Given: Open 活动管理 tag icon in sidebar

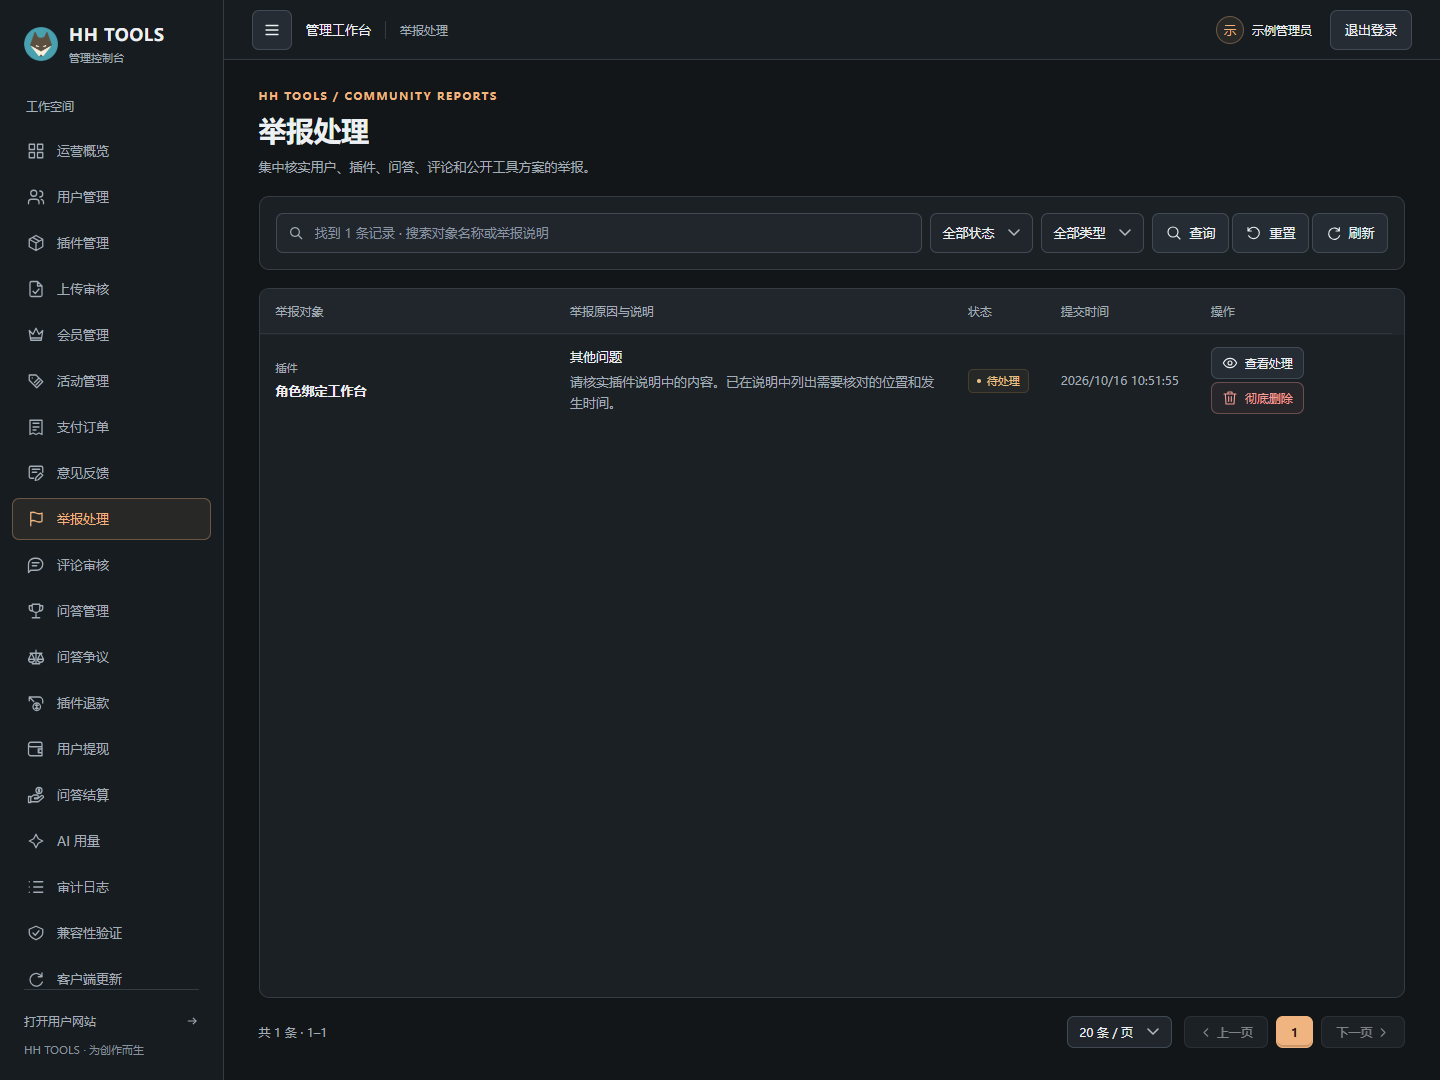Looking at the screenshot, I should (x=36, y=381).
